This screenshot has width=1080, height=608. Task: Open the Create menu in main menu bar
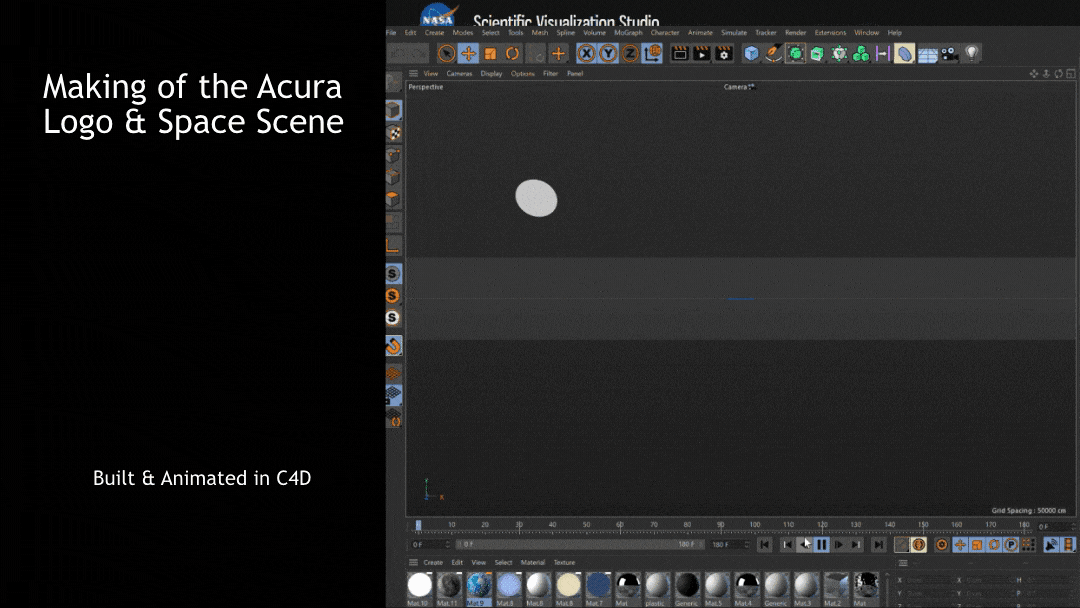pos(435,32)
